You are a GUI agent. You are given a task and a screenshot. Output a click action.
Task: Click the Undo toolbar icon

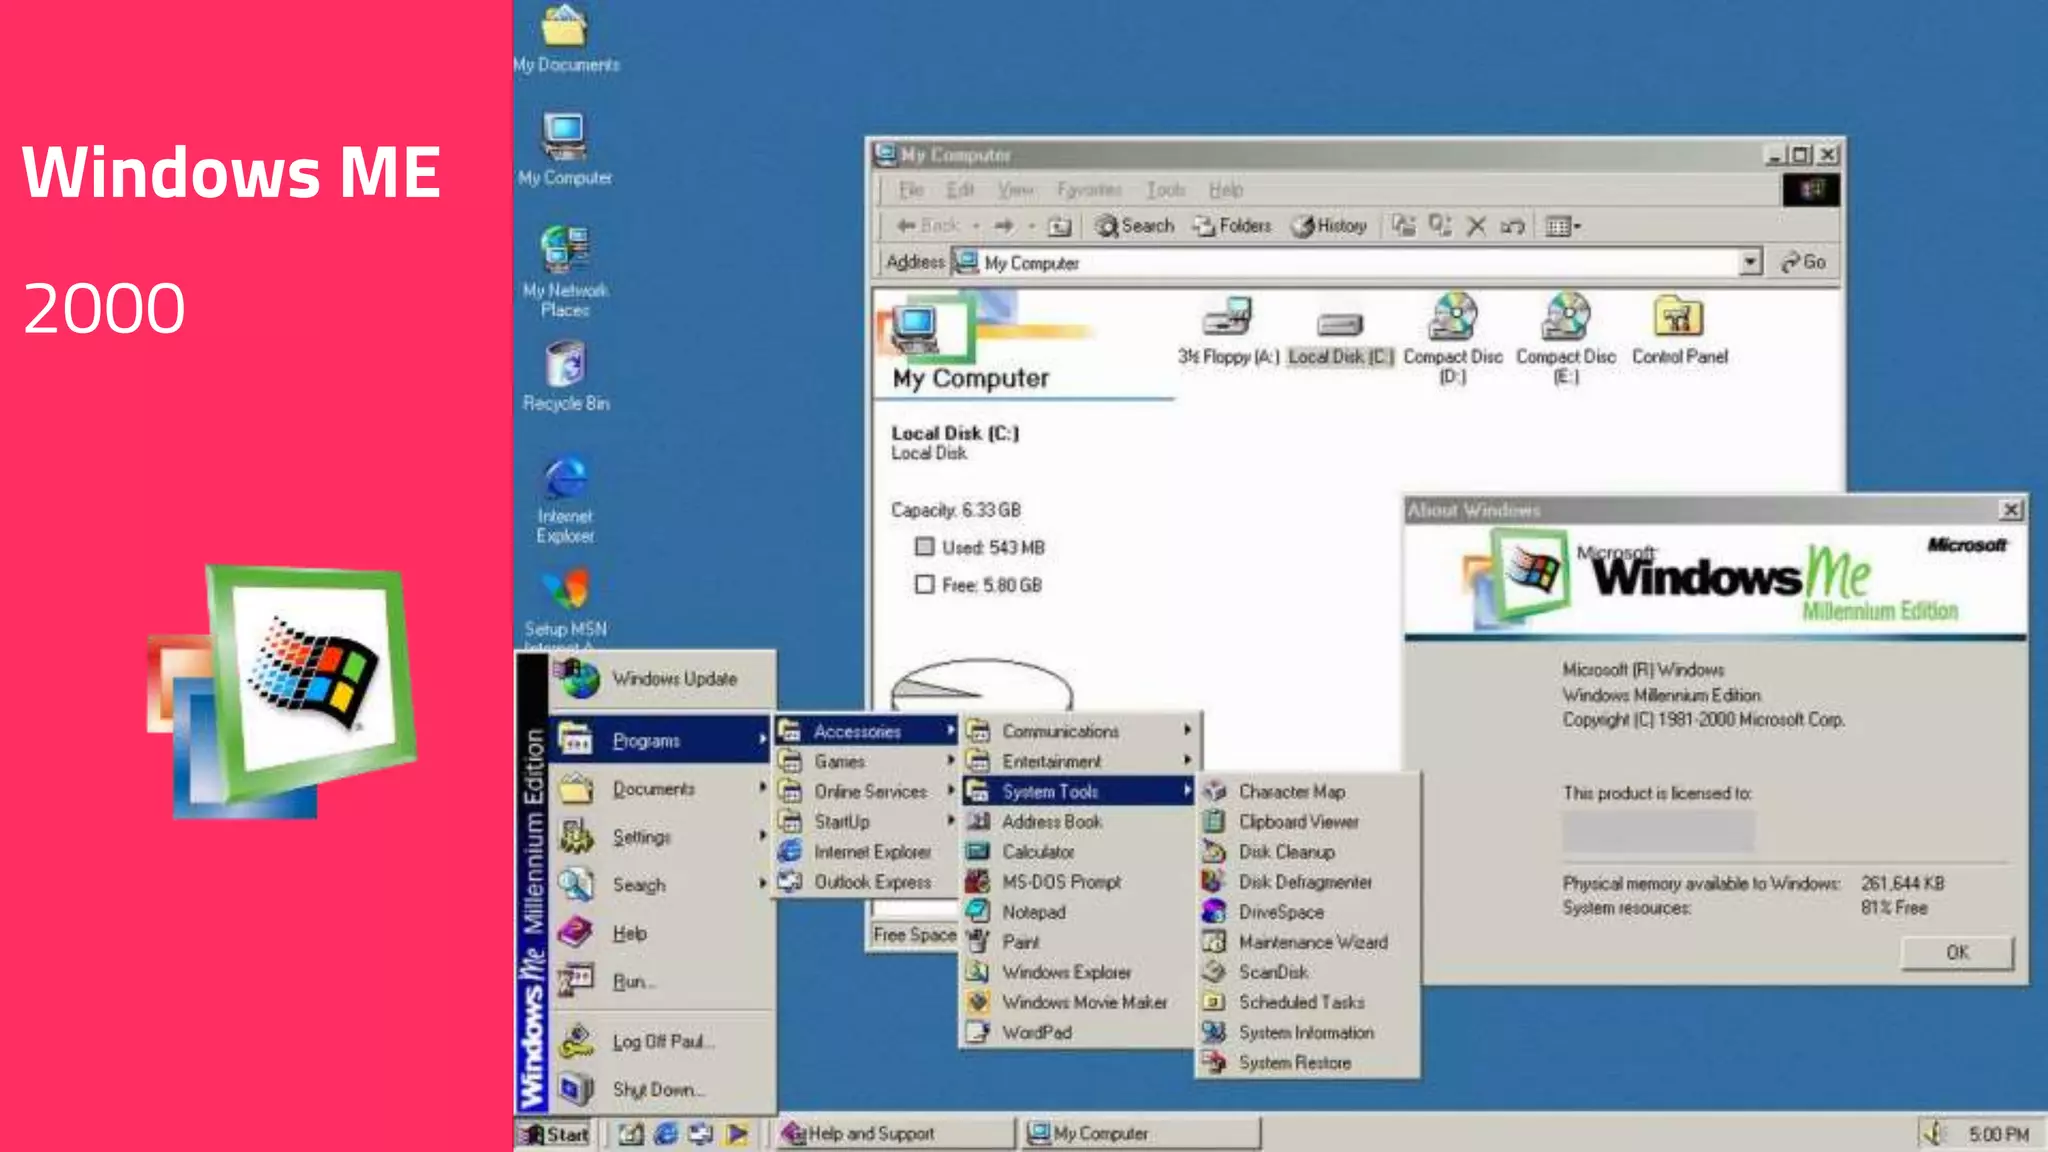click(x=1512, y=226)
